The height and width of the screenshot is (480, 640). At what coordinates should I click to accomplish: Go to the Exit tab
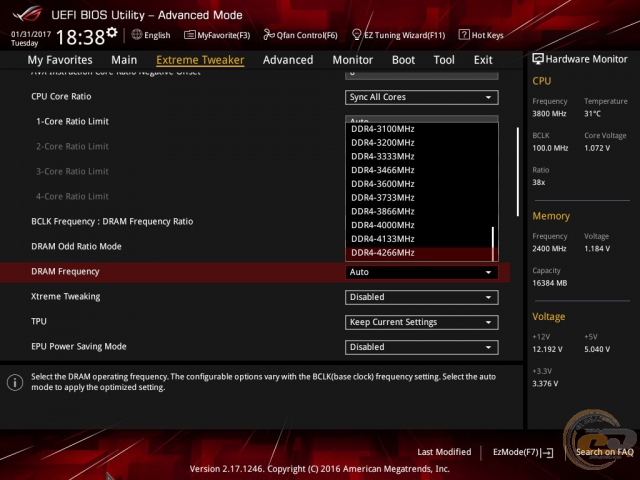(x=483, y=60)
